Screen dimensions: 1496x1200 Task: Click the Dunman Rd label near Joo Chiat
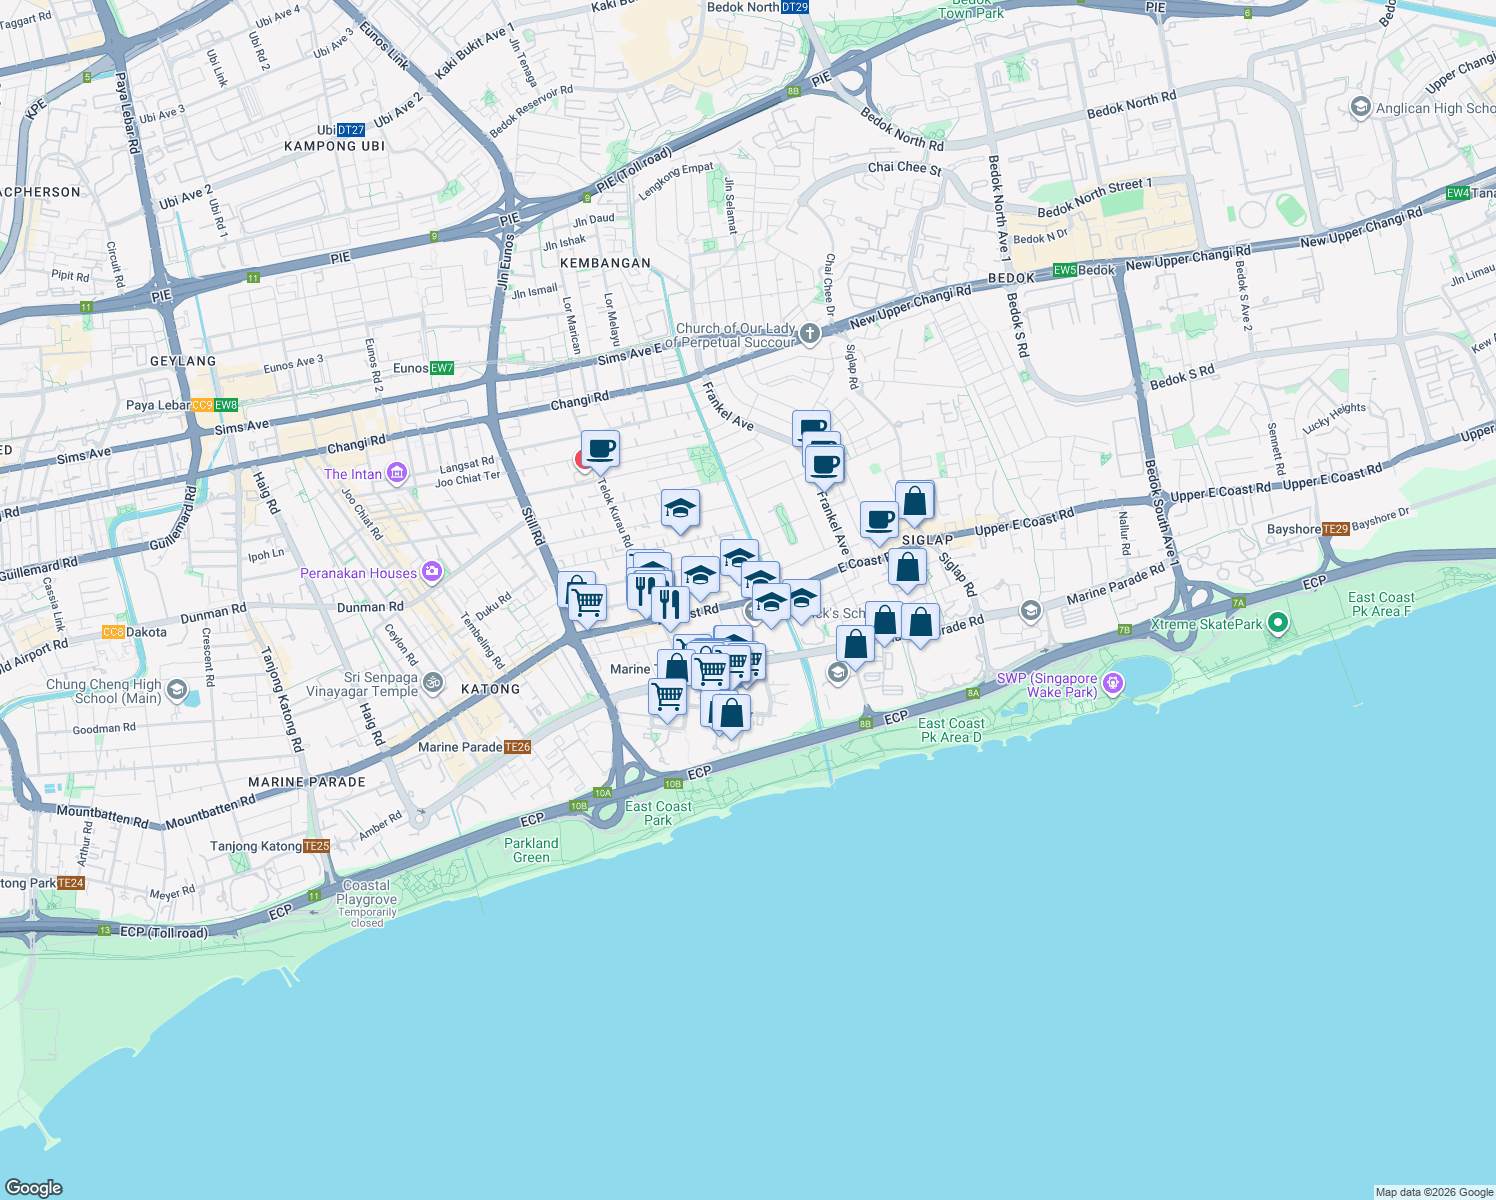coord(370,607)
